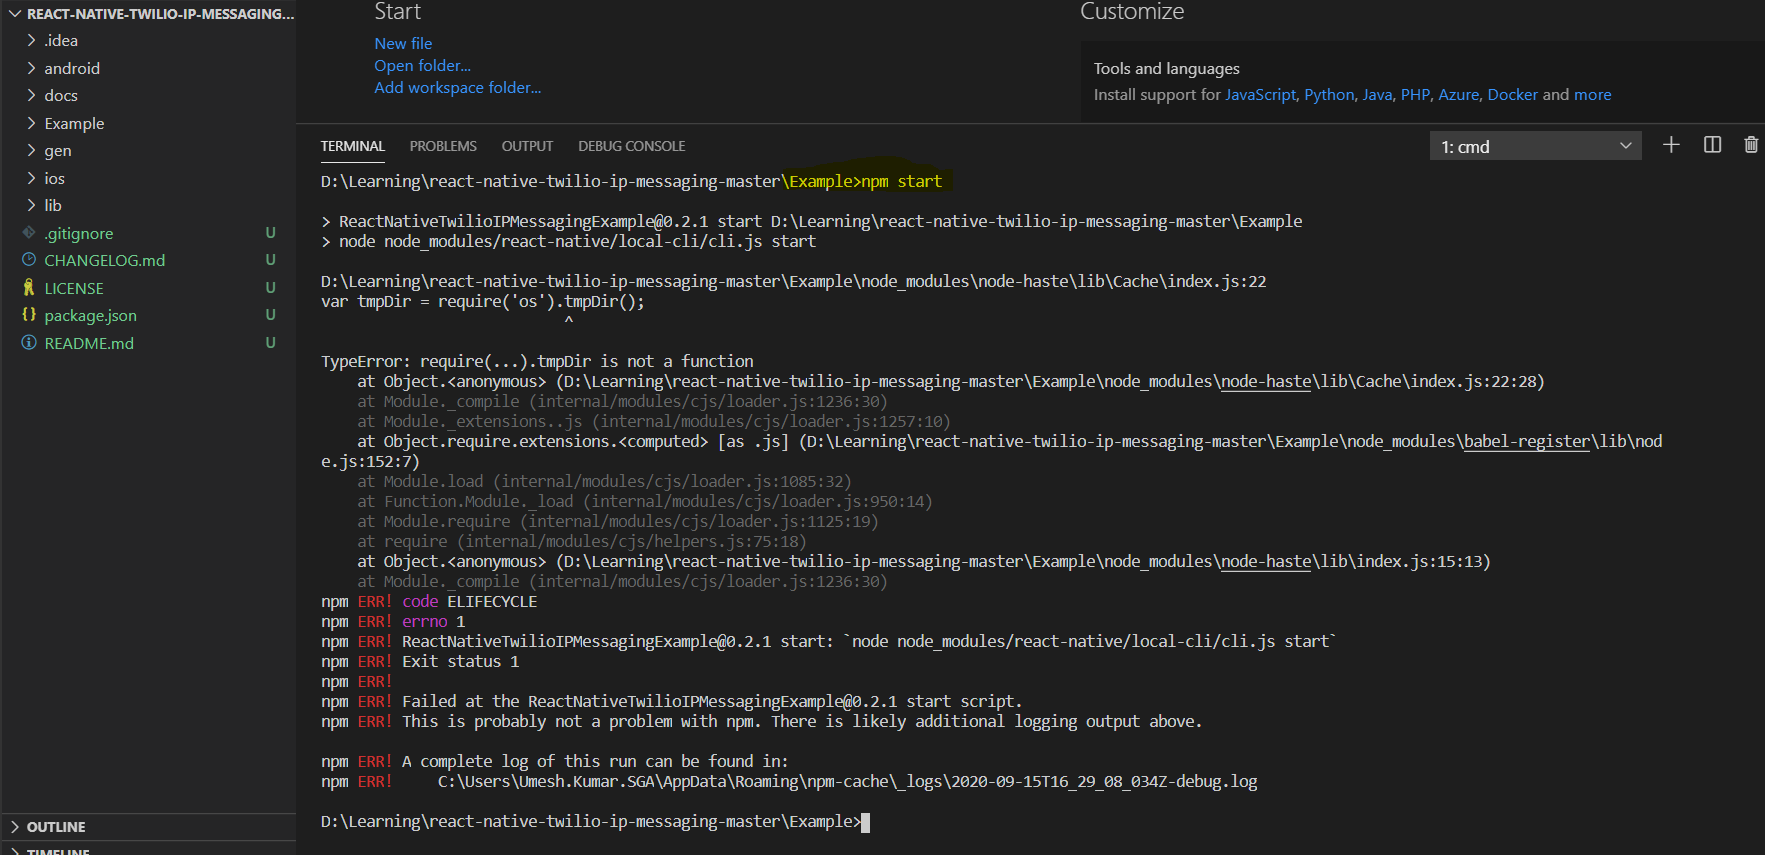Switch to the PROBLEMS tab
Screen dimensions: 1765x855
pos(443,146)
